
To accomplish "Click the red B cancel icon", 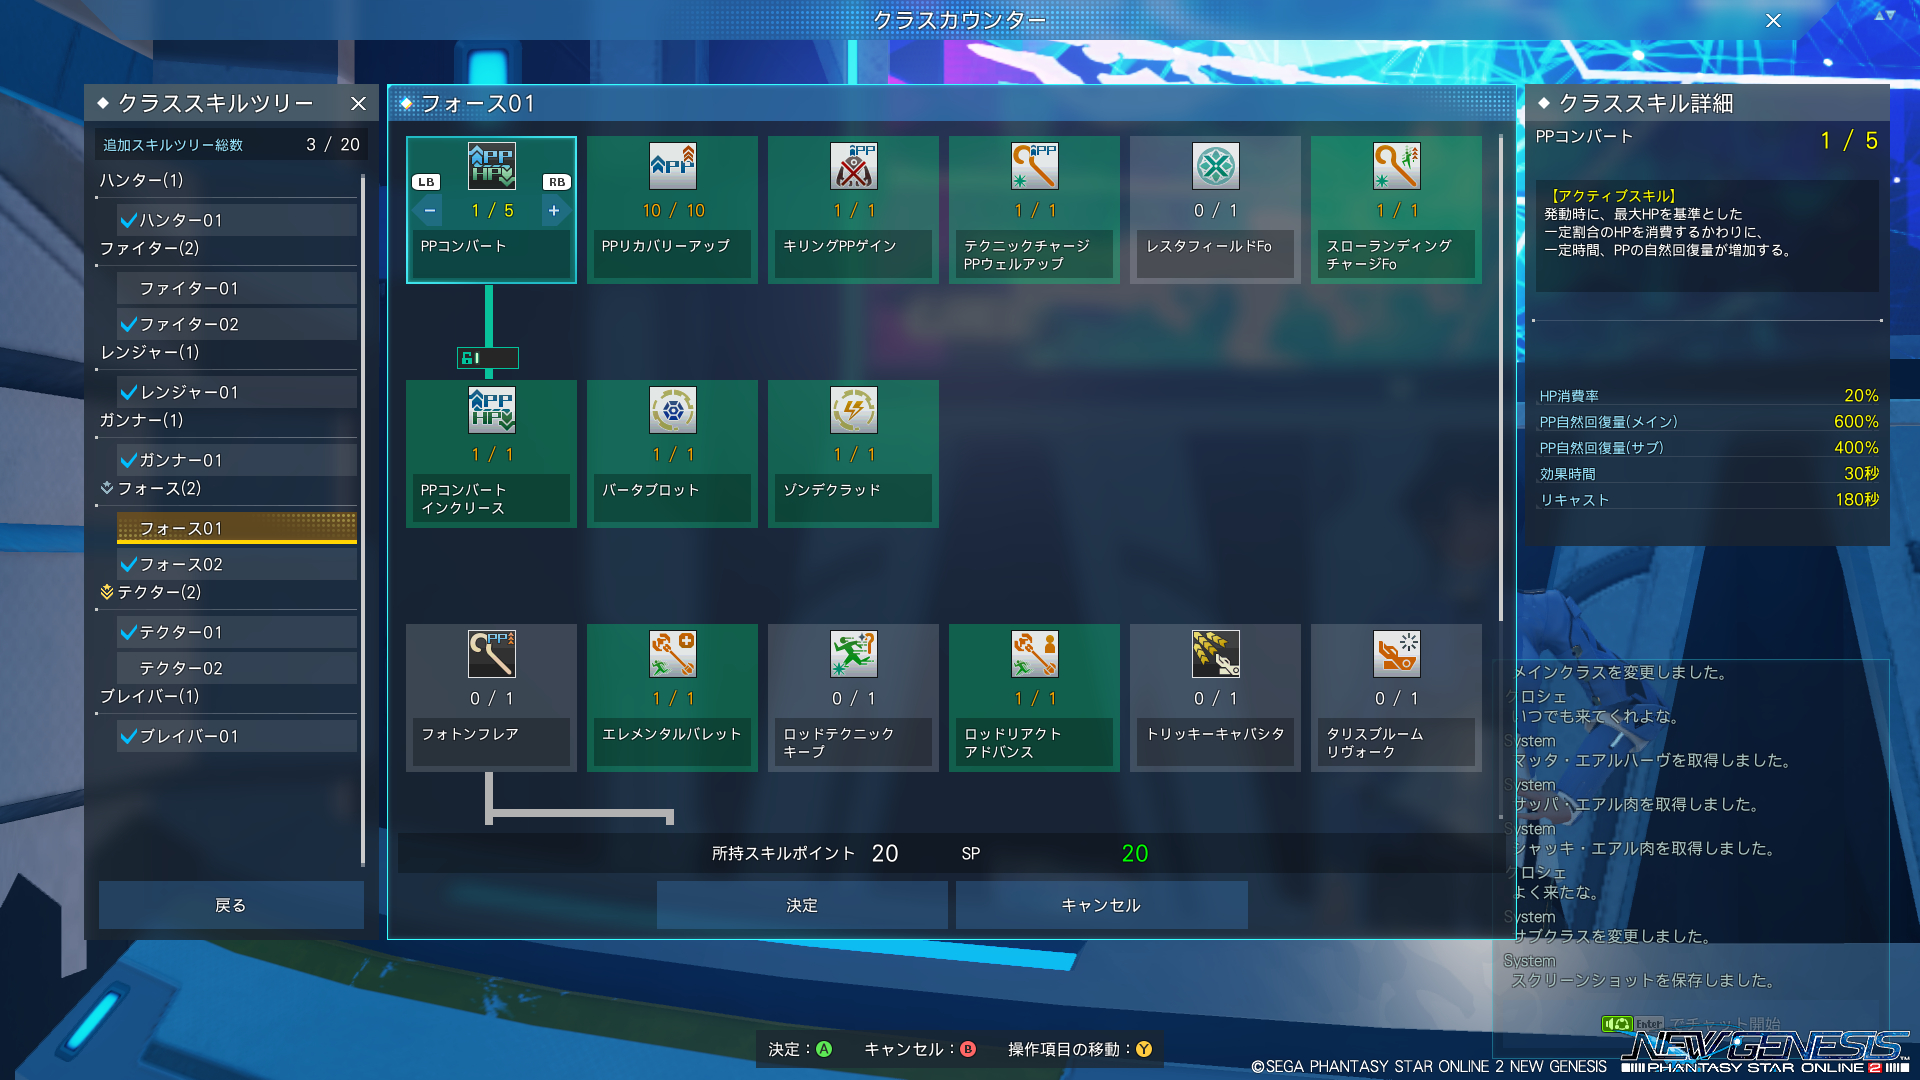I will 968,1049.
